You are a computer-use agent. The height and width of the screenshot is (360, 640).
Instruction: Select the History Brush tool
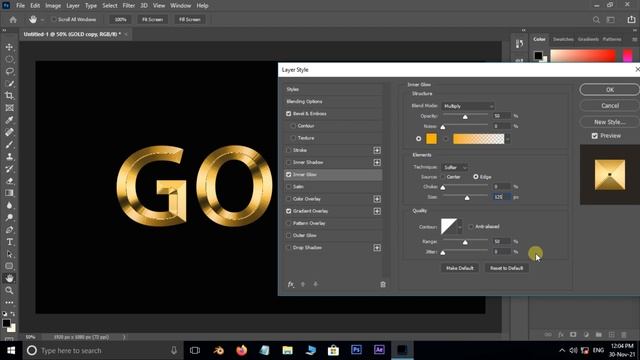pyautogui.click(x=9, y=169)
